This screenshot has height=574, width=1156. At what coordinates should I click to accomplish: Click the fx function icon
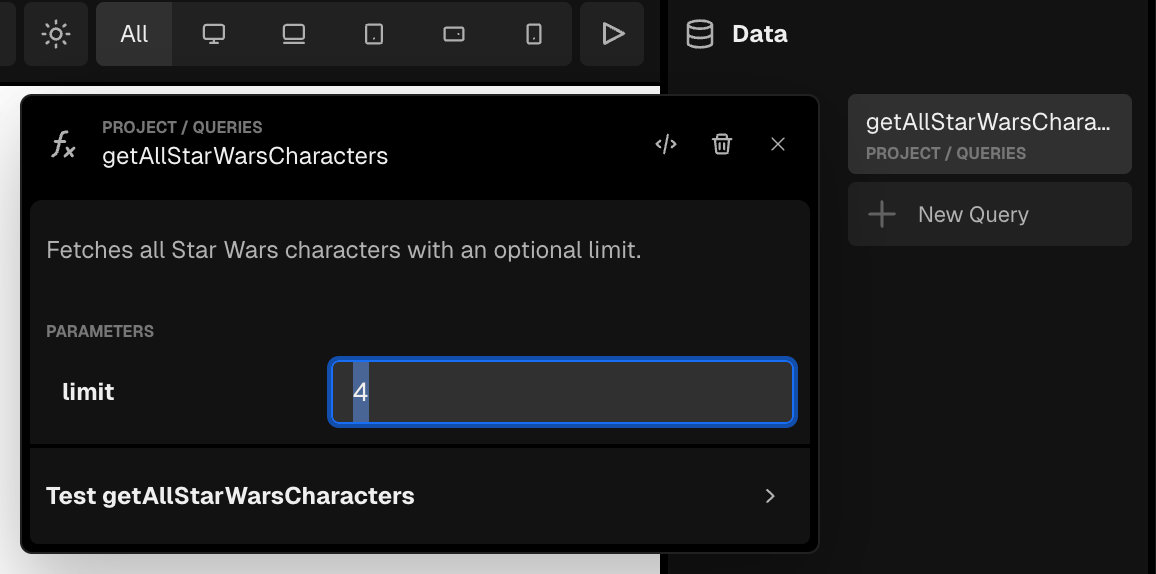pyautogui.click(x=63, y=144)
